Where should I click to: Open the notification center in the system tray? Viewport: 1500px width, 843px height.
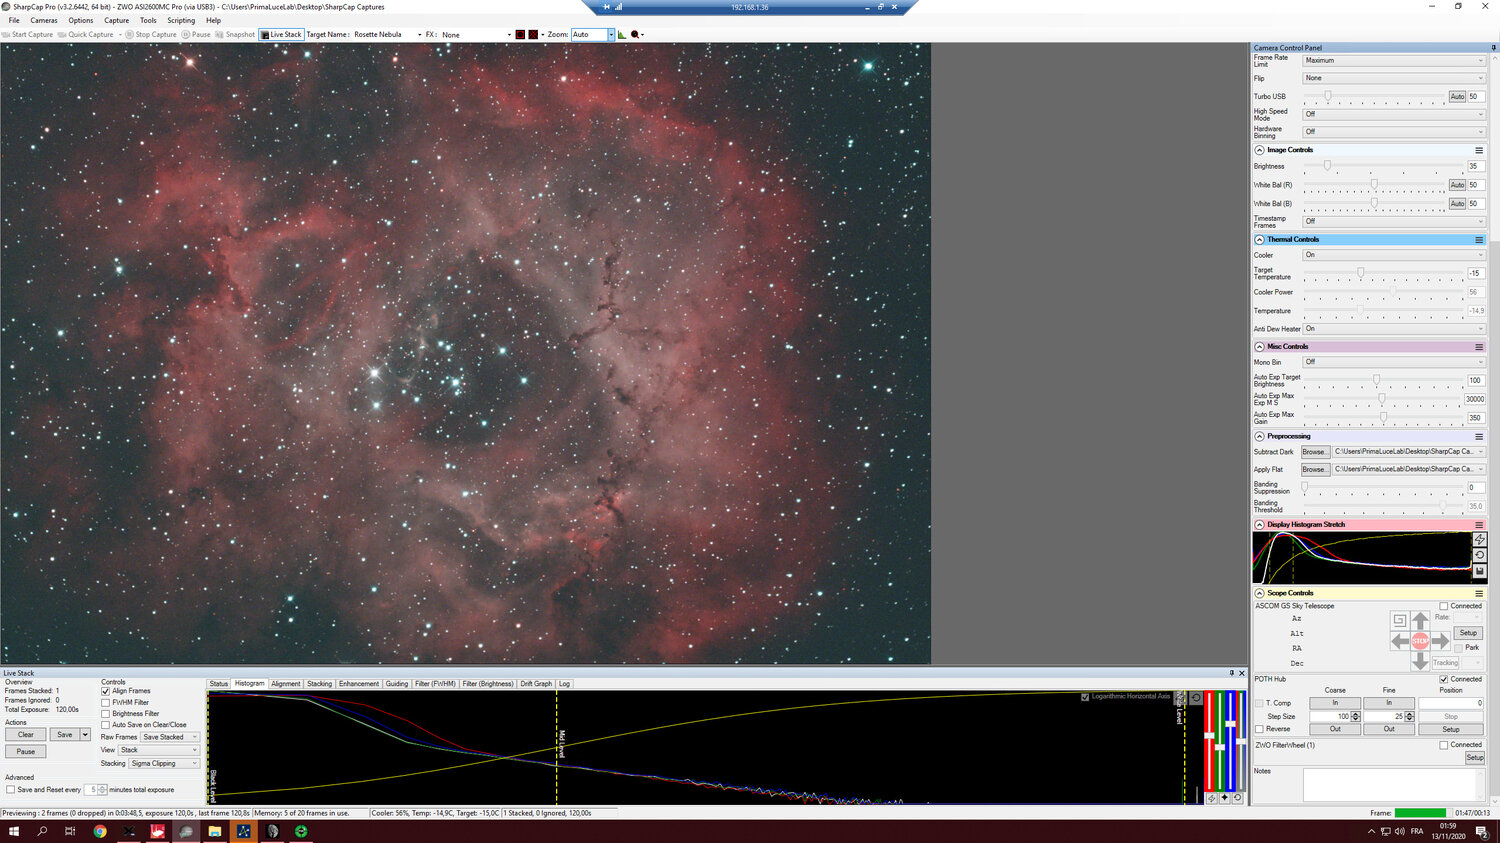pyautogui.click(x=1482, y=831)
